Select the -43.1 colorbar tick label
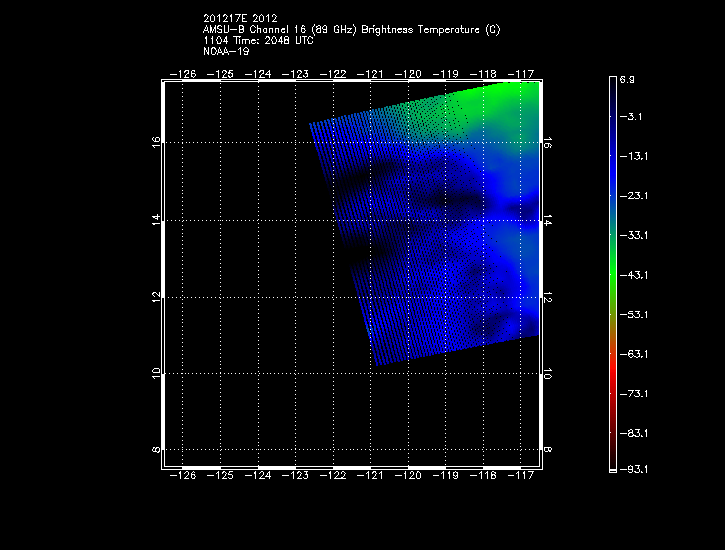 [x=632, y=275]
